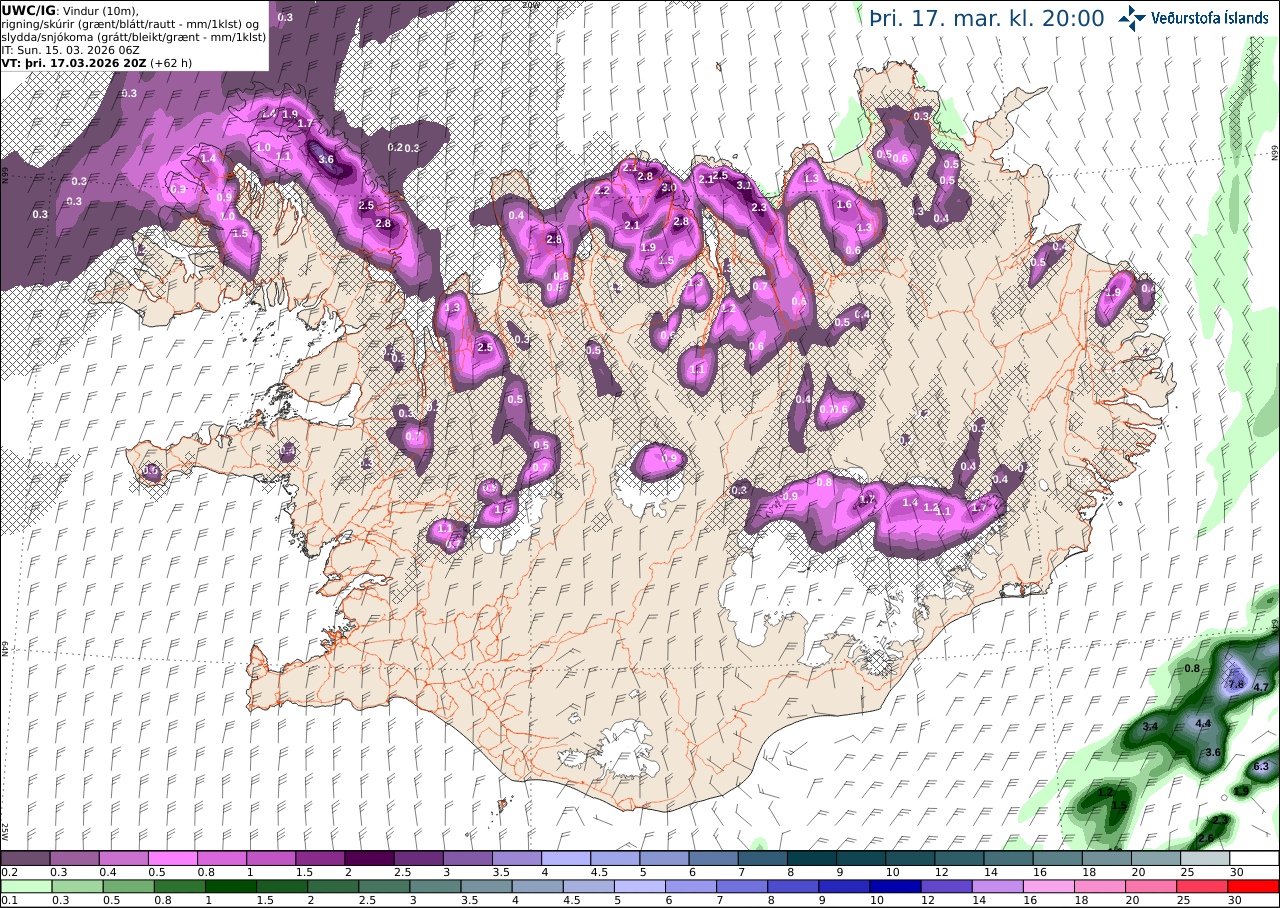Pick the bright magenta 0.5 swatch on the snow scale
This screenshot has height=908, width=1280.
172,858
